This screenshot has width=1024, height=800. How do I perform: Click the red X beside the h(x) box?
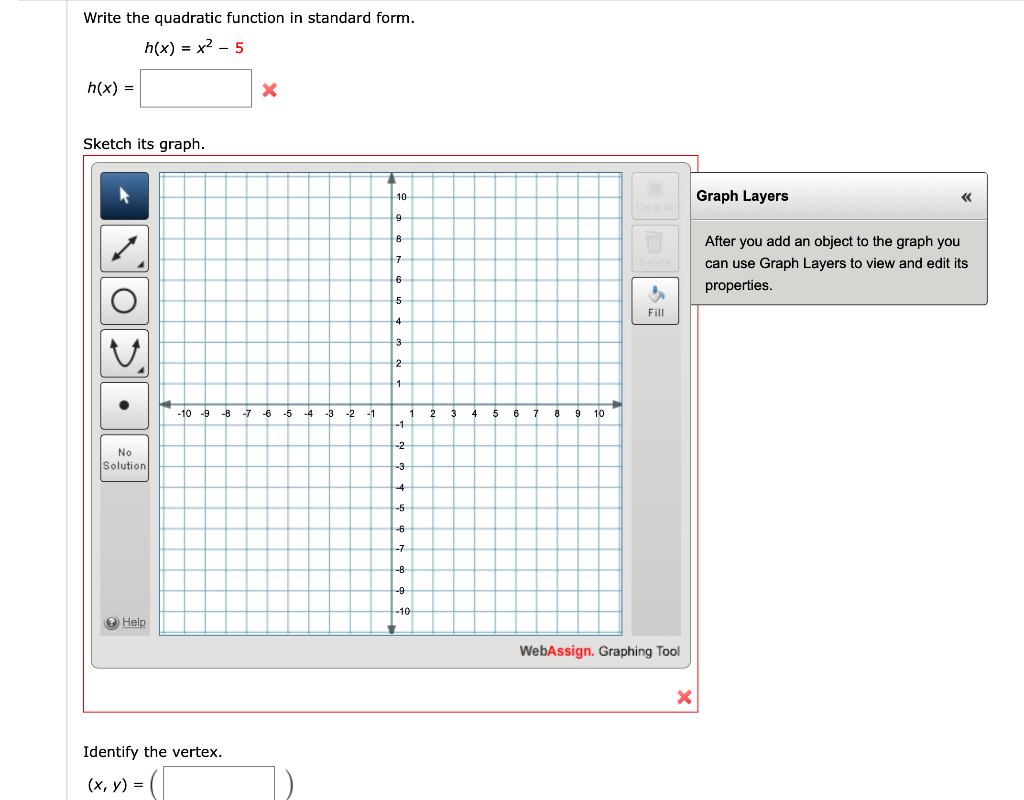pos(267,88)
